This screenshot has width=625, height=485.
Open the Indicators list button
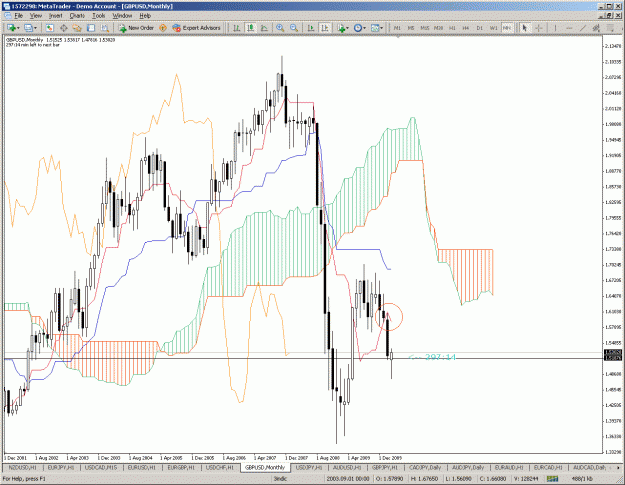click(x=341, y=28)
